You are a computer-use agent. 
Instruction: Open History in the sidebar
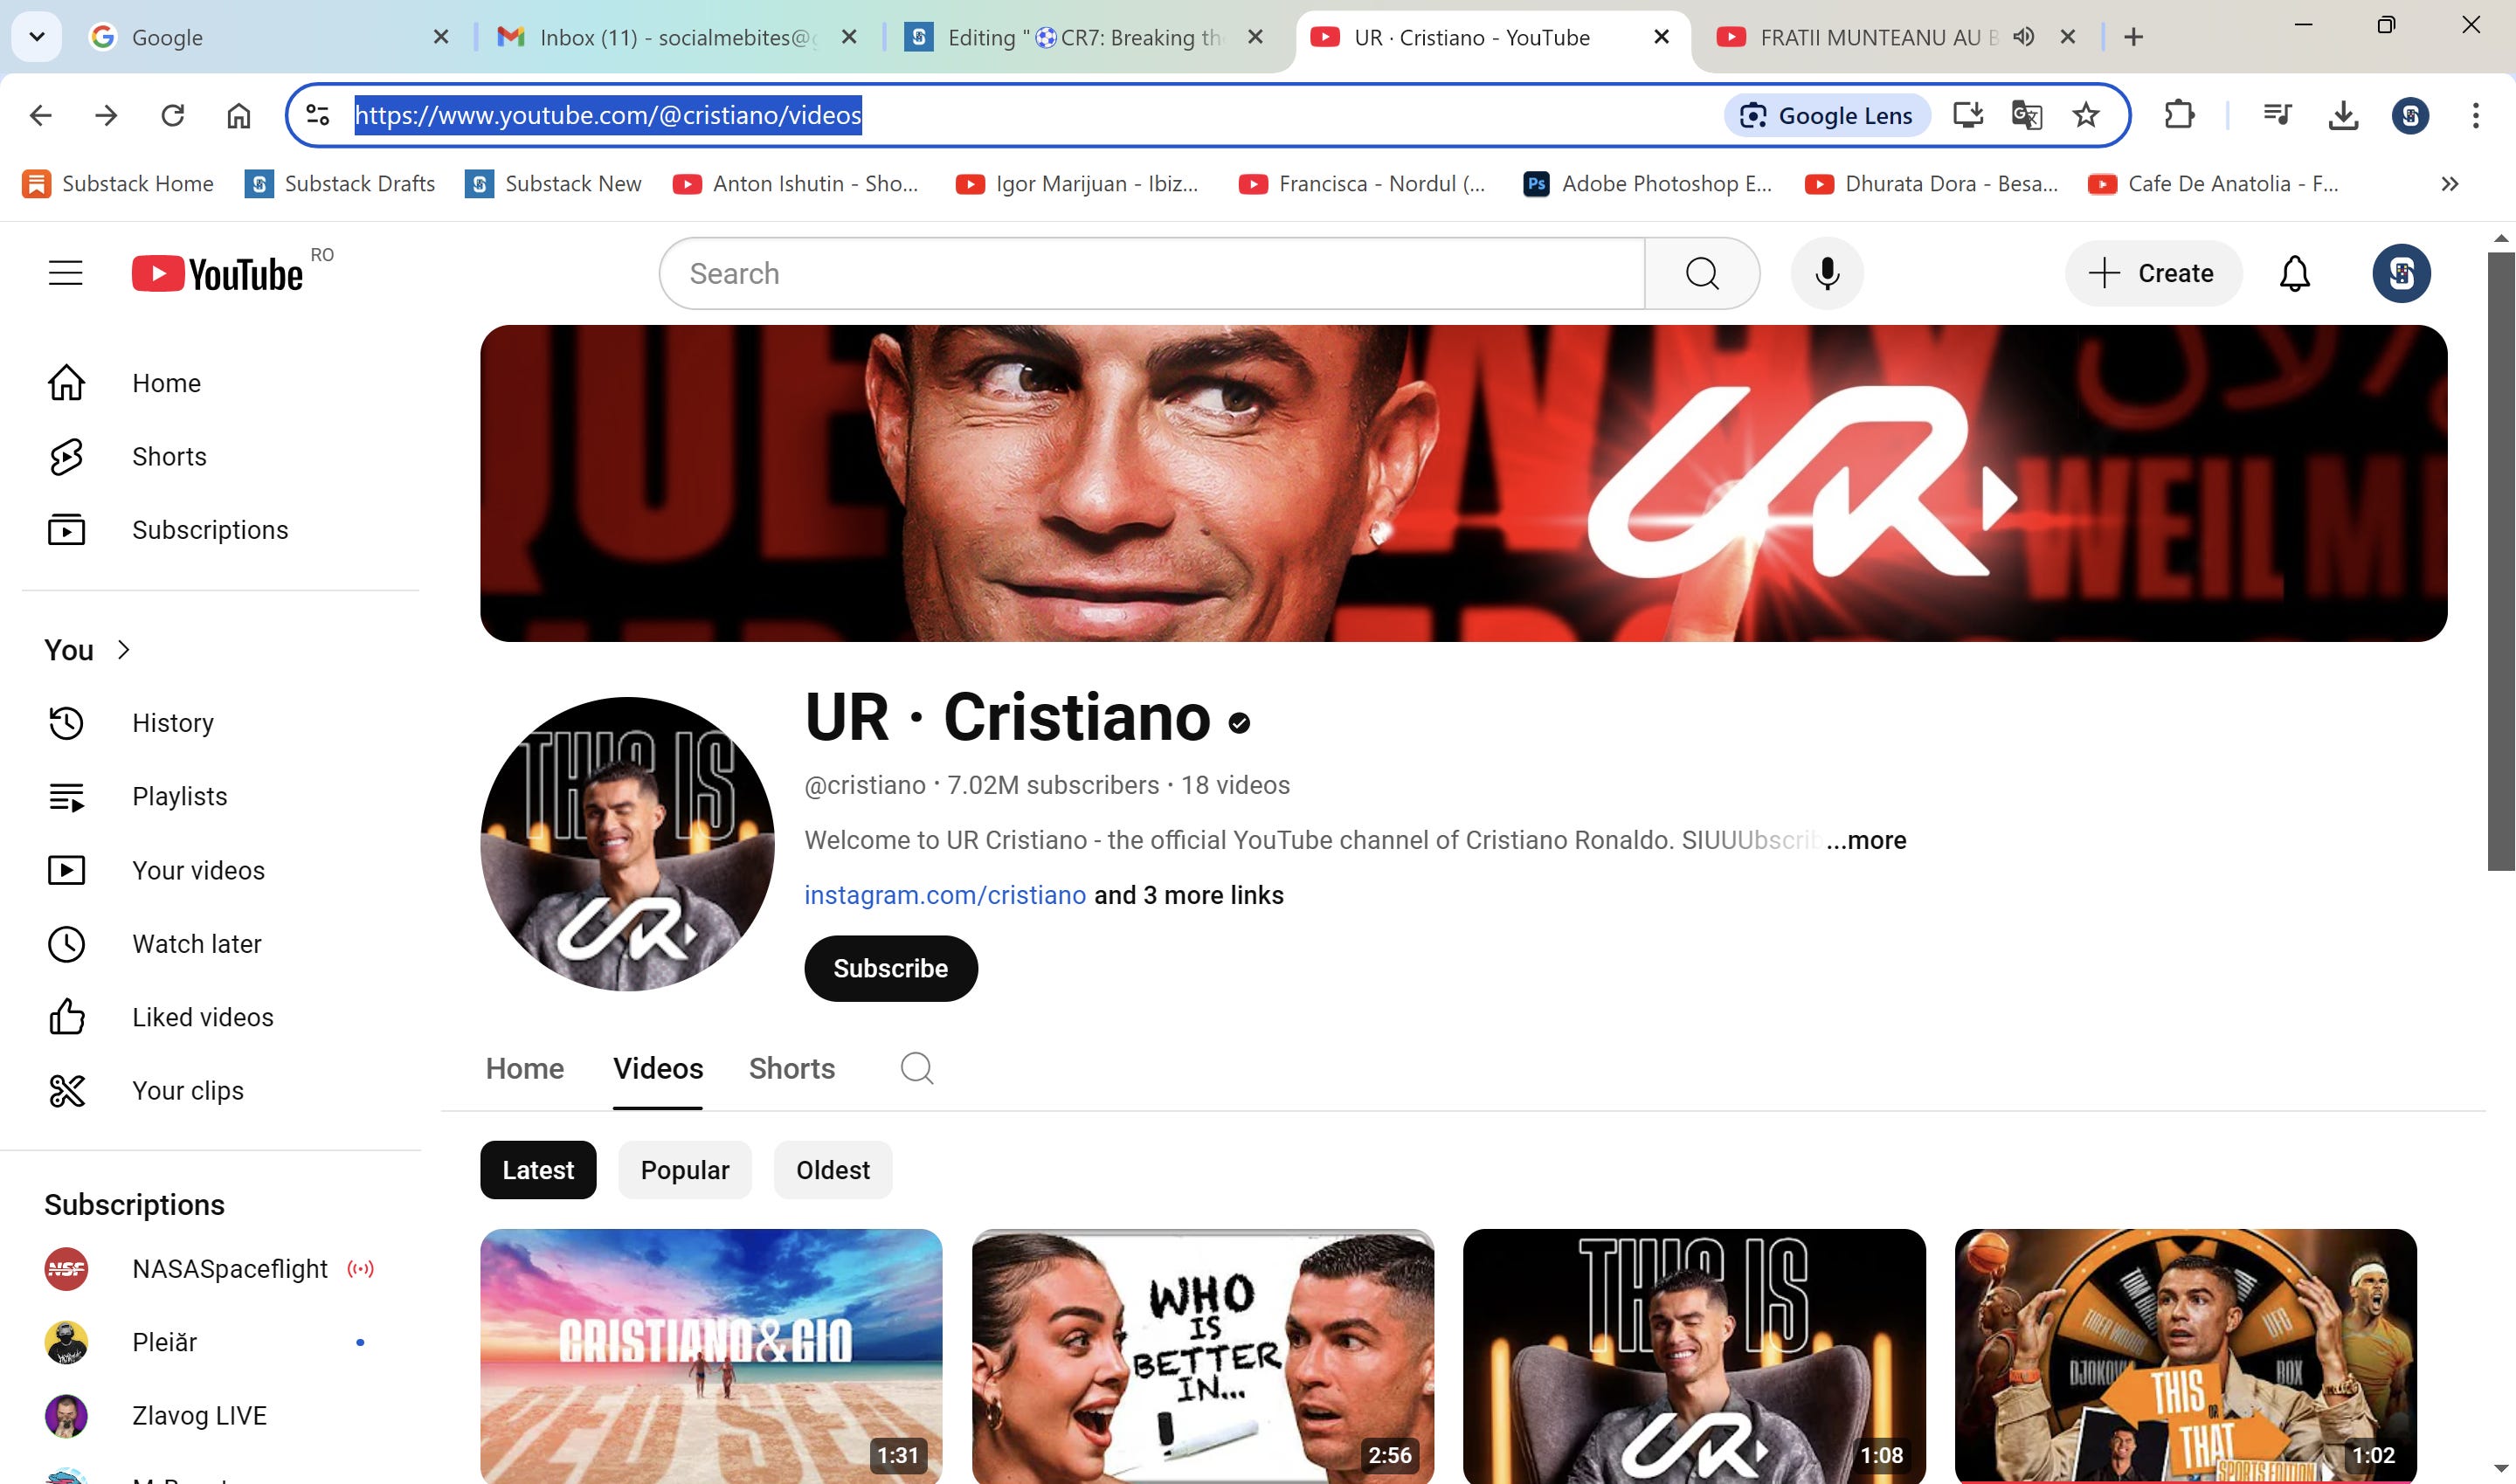221,723
